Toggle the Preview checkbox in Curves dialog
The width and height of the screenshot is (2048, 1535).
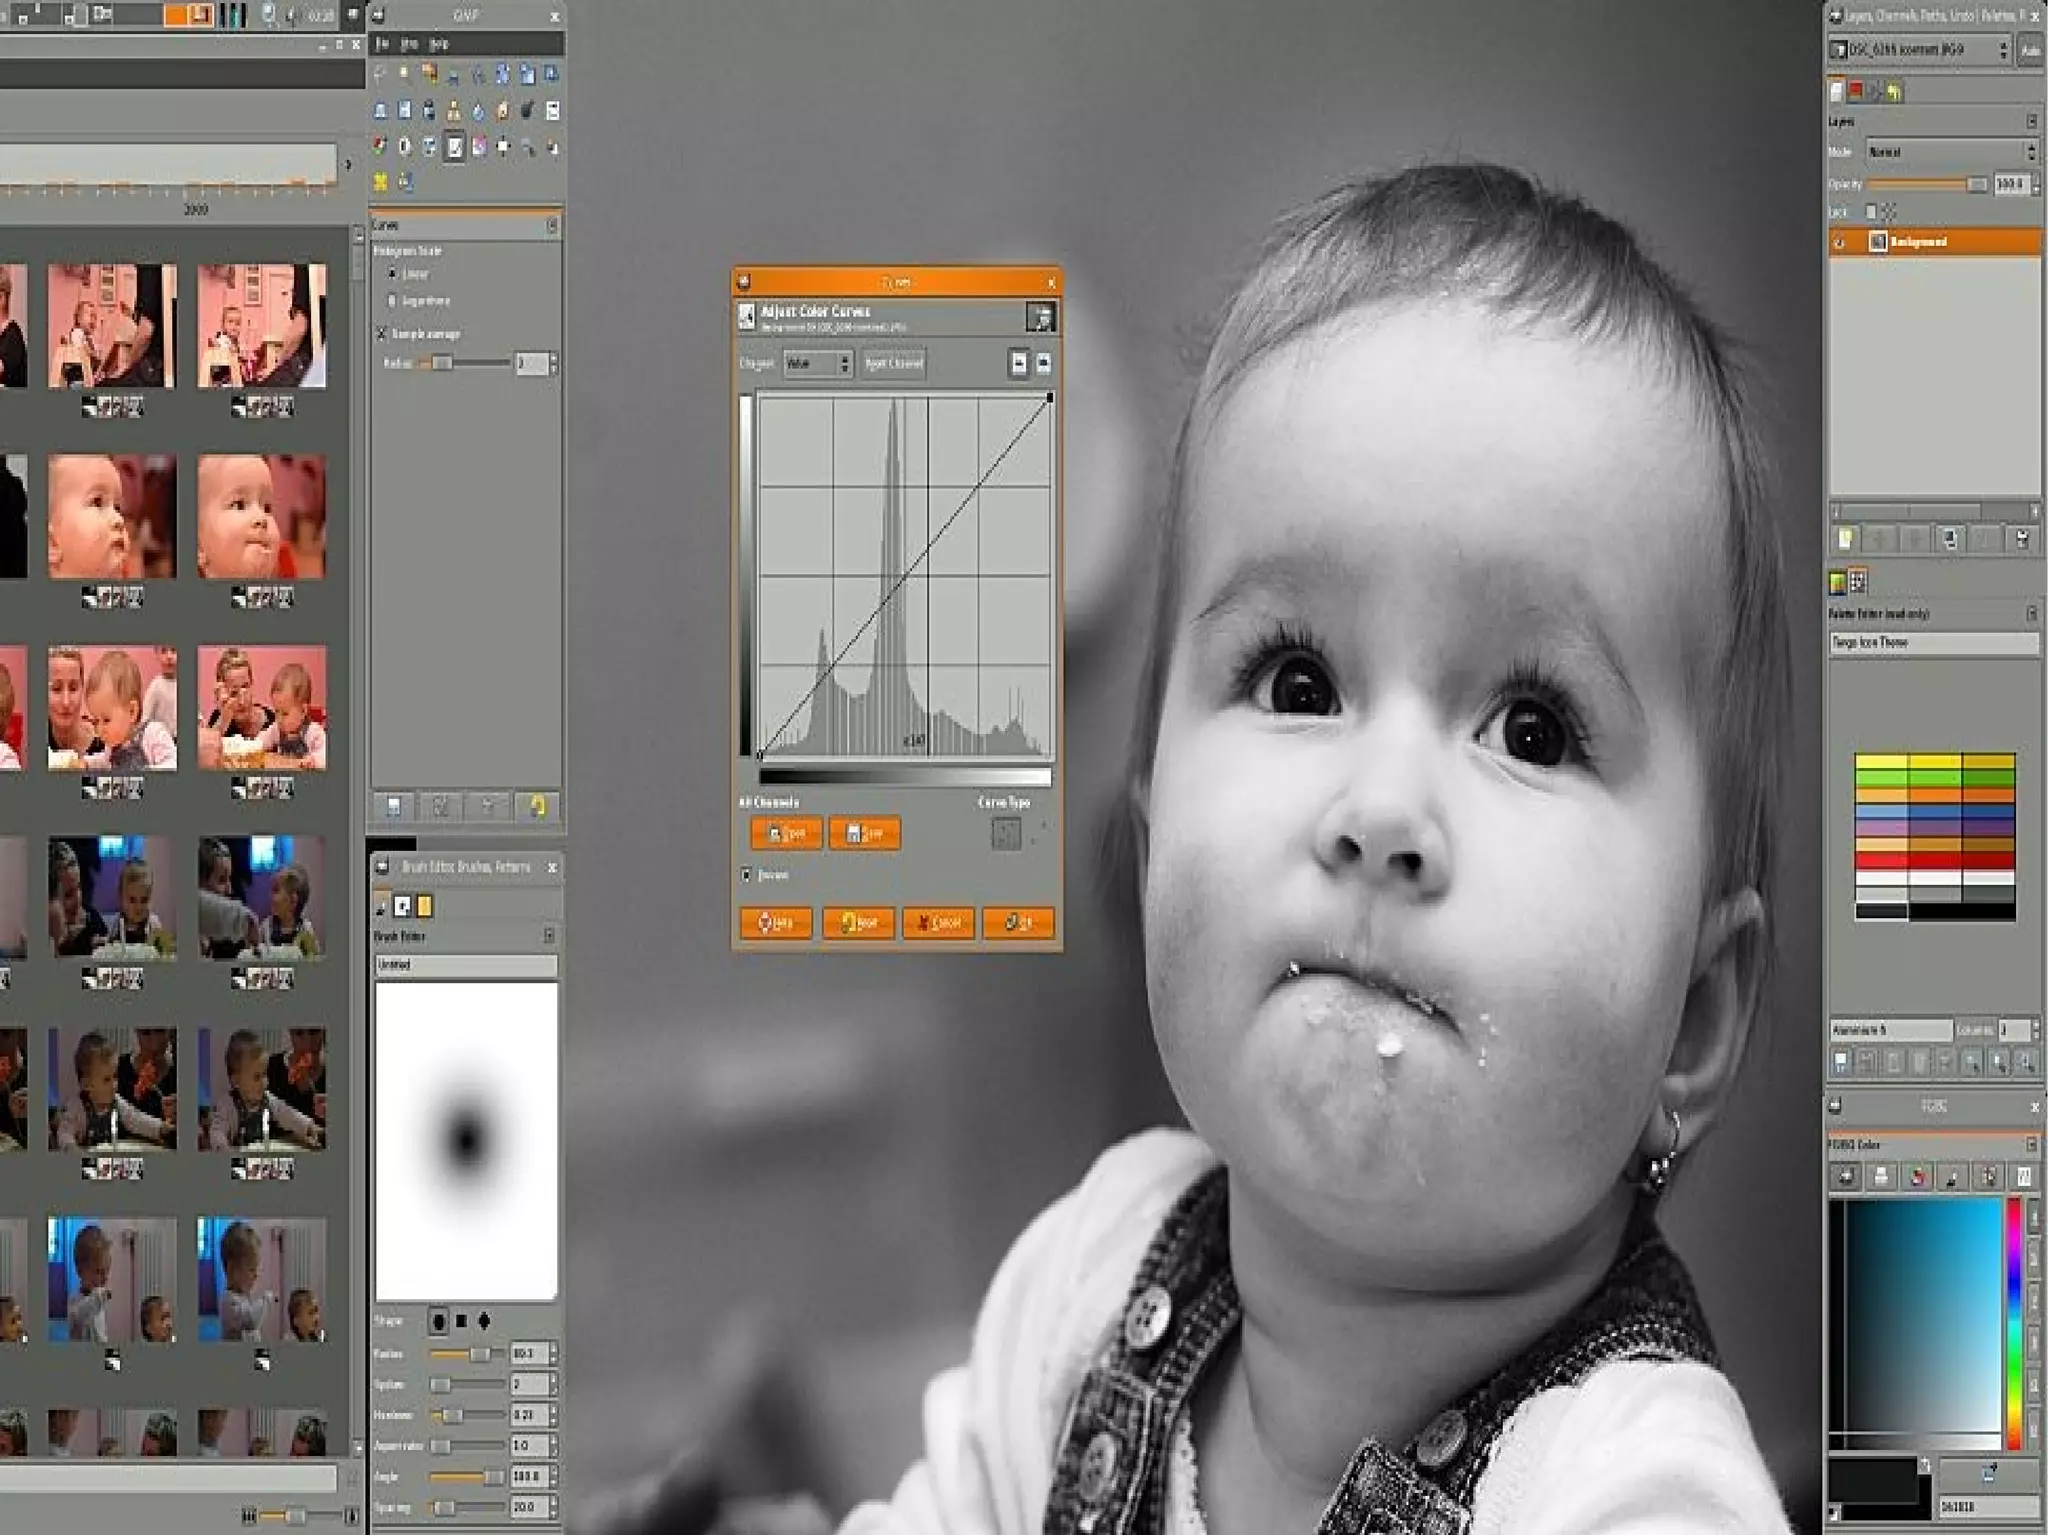(746, 875)
